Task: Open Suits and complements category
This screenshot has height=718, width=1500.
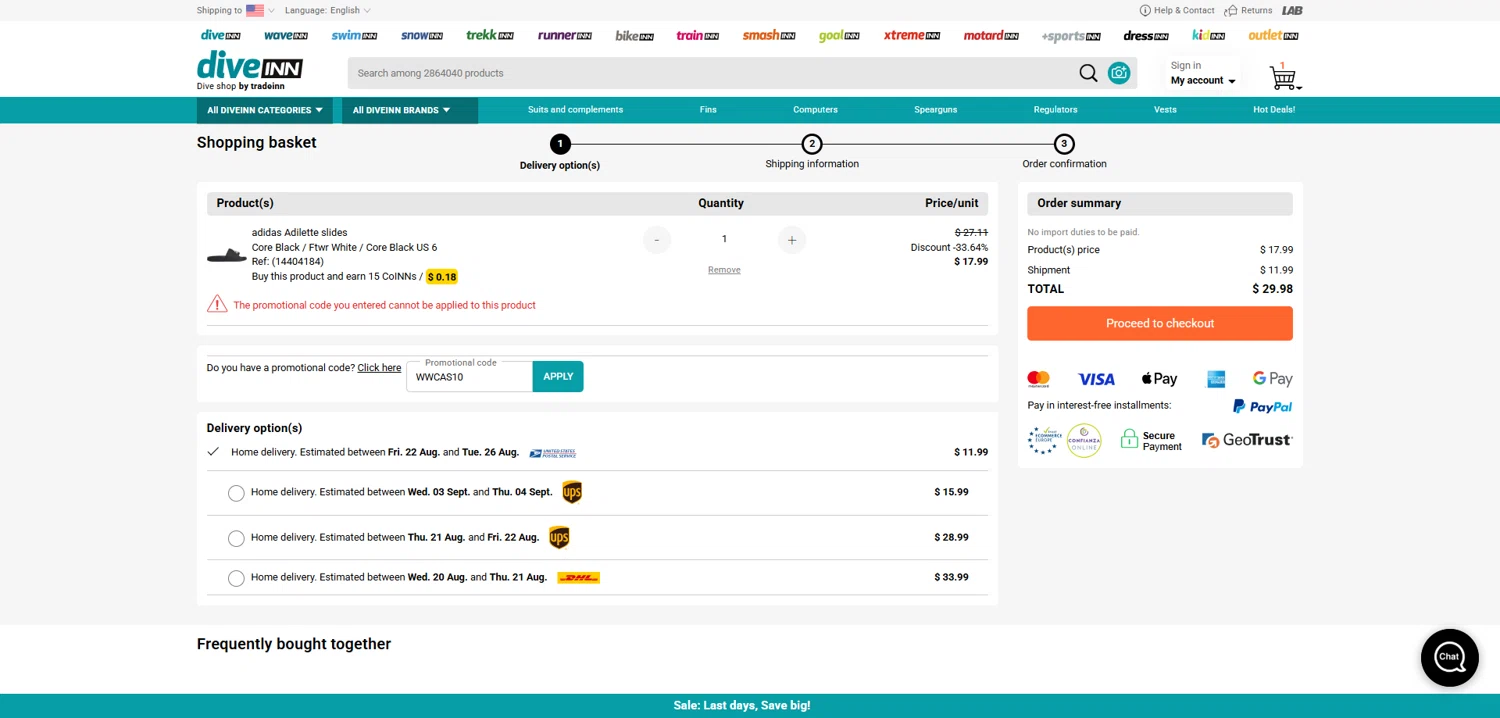Action: point(575,110)
